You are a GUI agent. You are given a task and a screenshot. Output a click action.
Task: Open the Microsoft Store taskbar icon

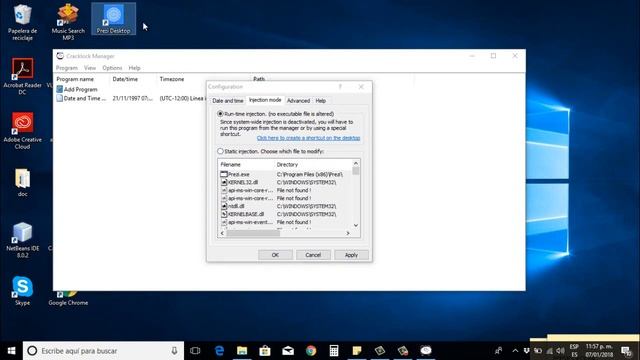coord(265,351)
